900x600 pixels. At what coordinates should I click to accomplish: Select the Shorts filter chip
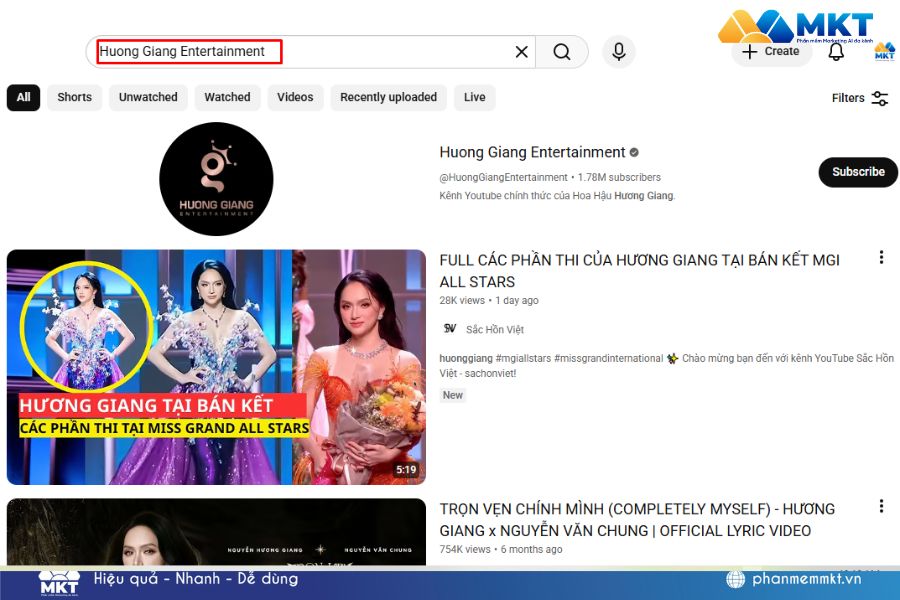tap(75, 97)
